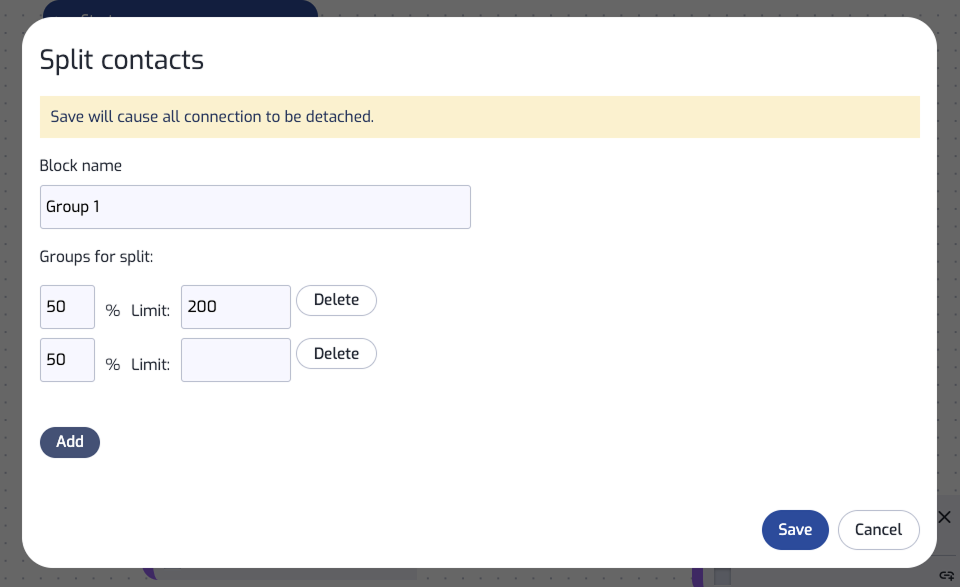Click the second row's Limit label
This screenshot has width=960, height=587.
point(151,364)
